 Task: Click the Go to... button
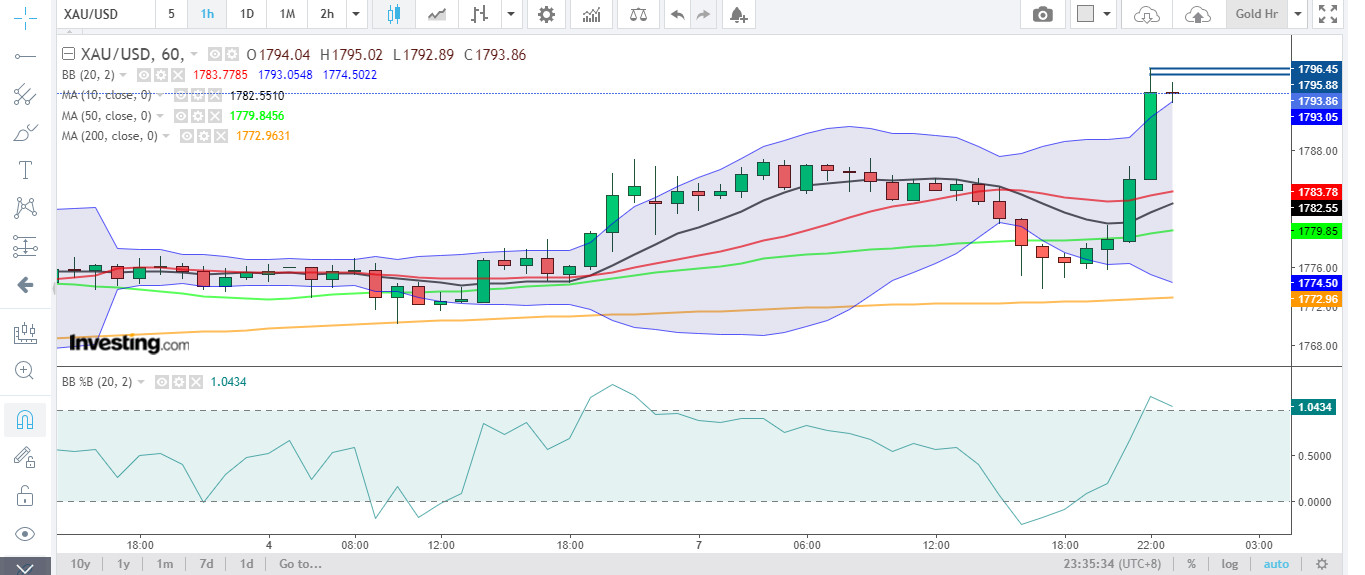click(300, 564)
